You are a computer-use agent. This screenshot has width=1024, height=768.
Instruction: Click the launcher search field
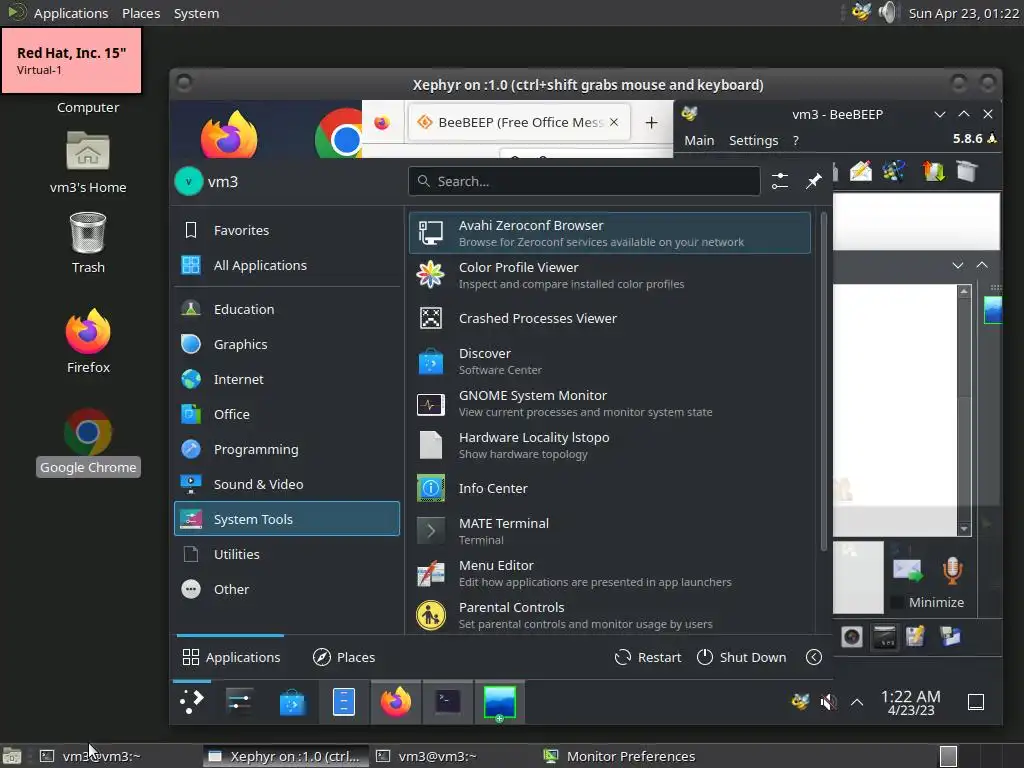pyautogui.click(x=584, y=181)
